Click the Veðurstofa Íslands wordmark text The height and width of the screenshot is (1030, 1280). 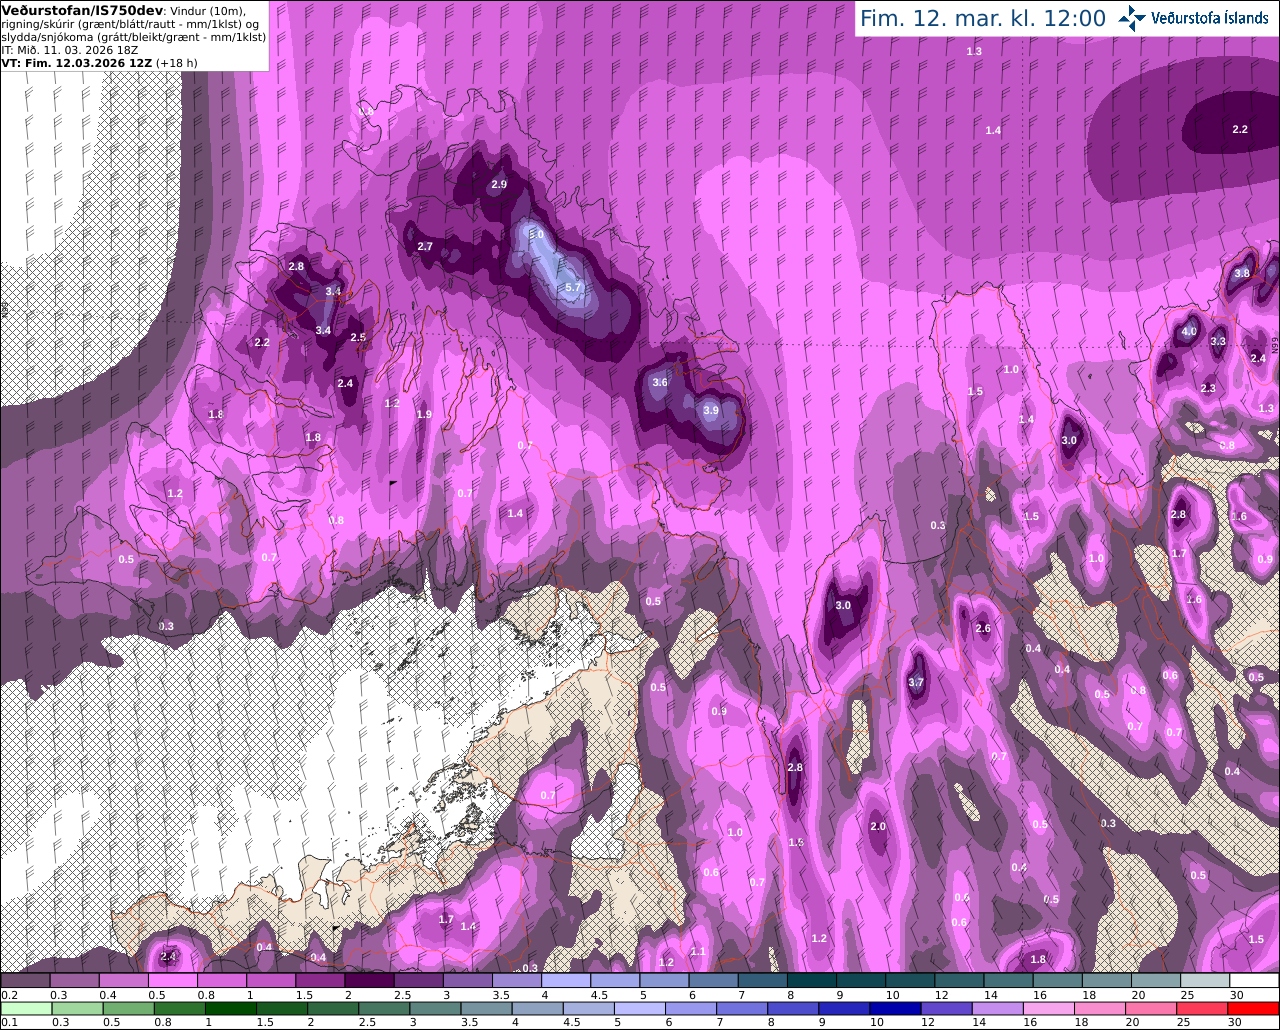pyautogui.click(x=1209, y=18)
